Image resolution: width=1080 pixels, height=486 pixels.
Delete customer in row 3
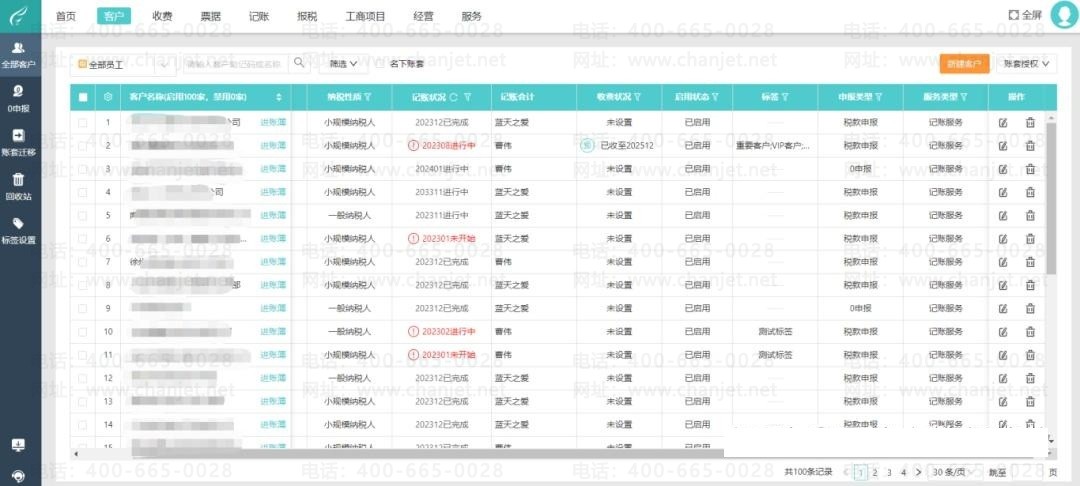click(1030, 169)
